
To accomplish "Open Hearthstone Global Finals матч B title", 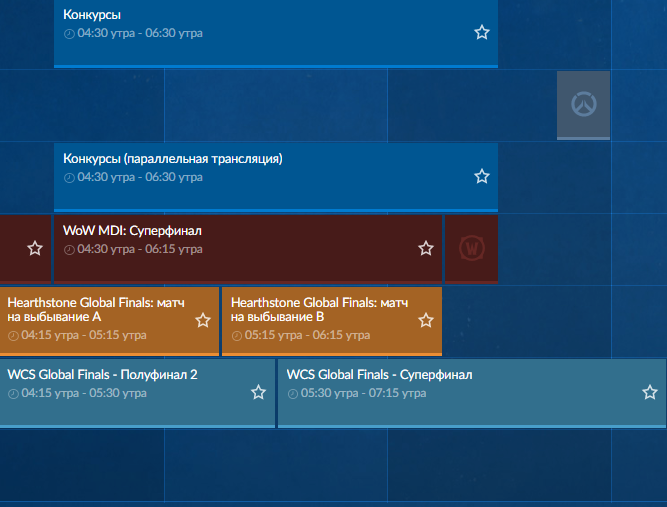I will [x=319, y=310].
